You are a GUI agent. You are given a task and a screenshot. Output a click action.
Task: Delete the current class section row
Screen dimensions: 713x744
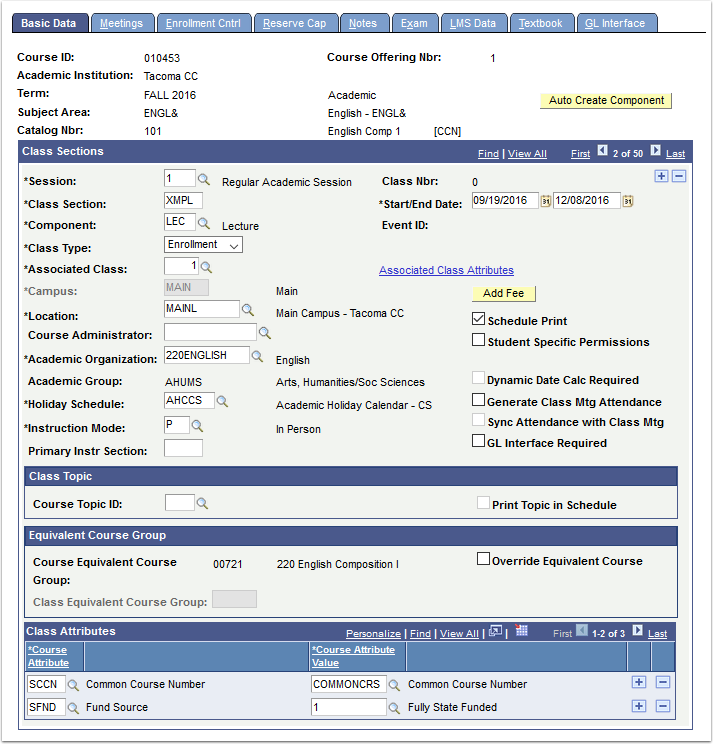point(679,177)
